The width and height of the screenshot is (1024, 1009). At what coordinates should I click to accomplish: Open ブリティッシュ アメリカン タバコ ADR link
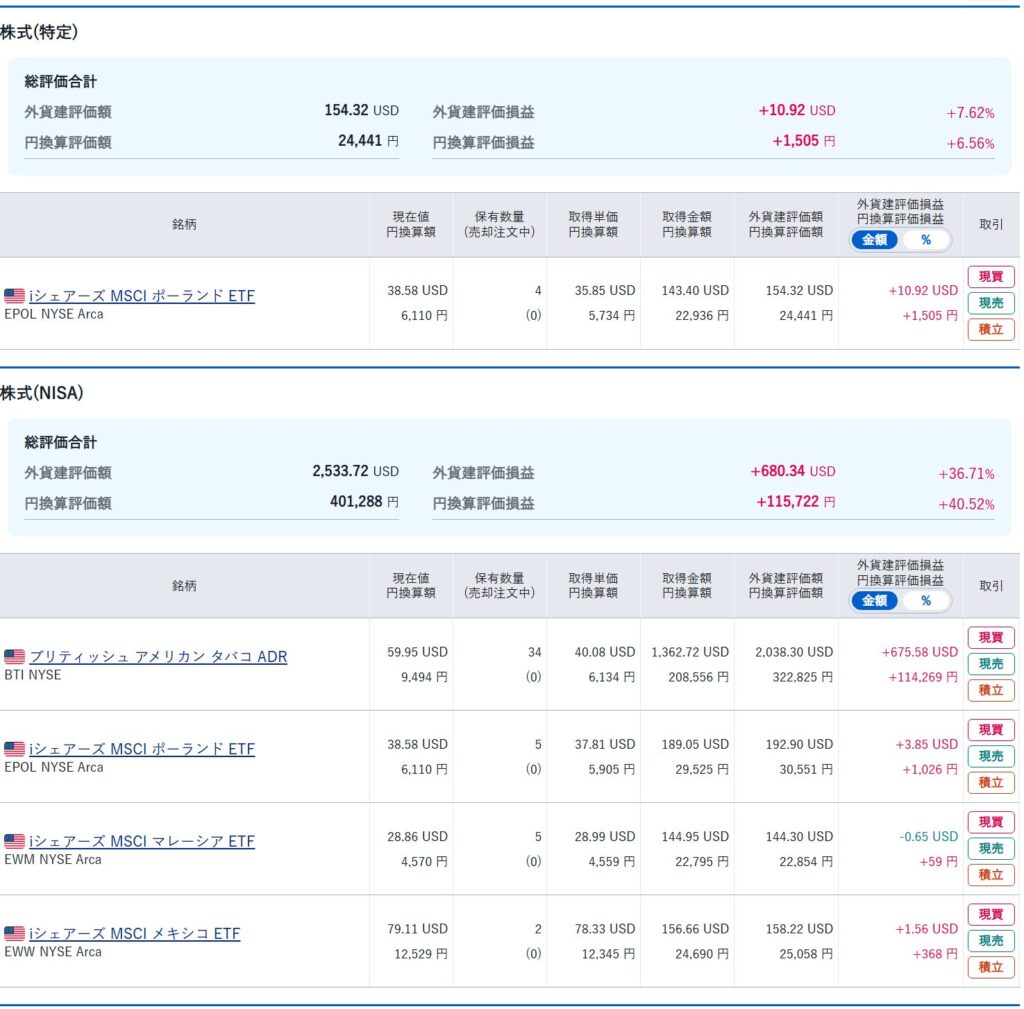pos(158,657)
